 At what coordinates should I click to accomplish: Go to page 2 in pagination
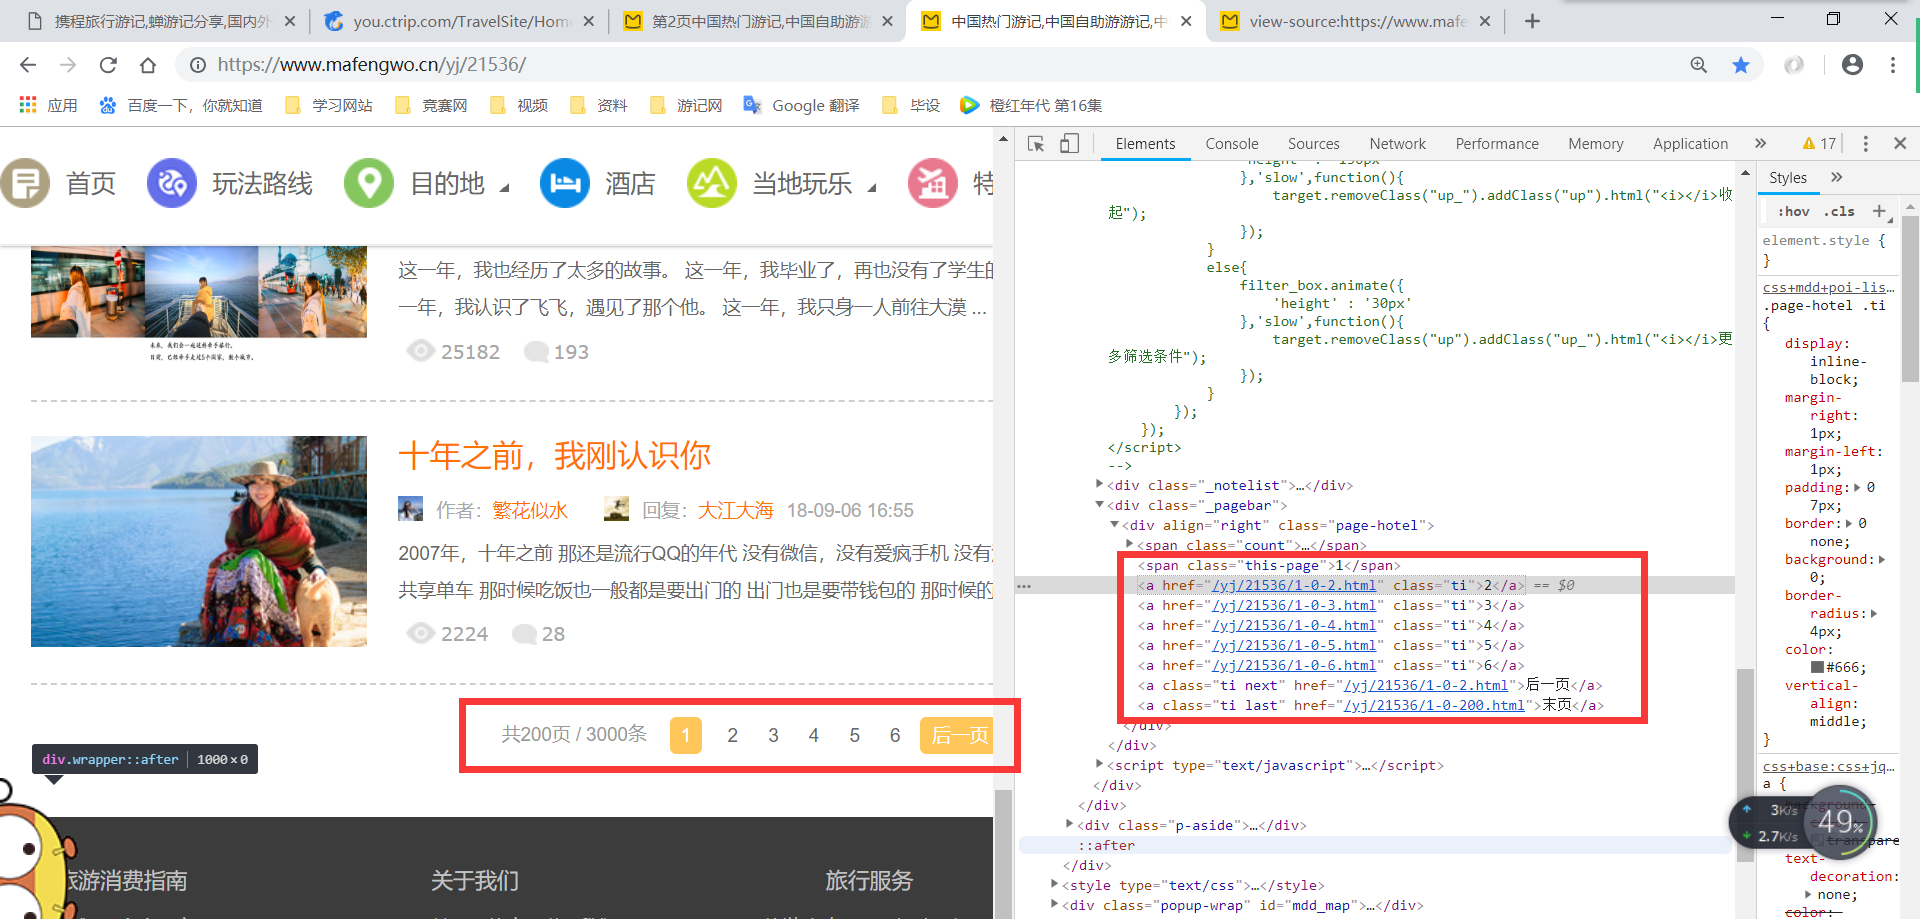(732, 735)
